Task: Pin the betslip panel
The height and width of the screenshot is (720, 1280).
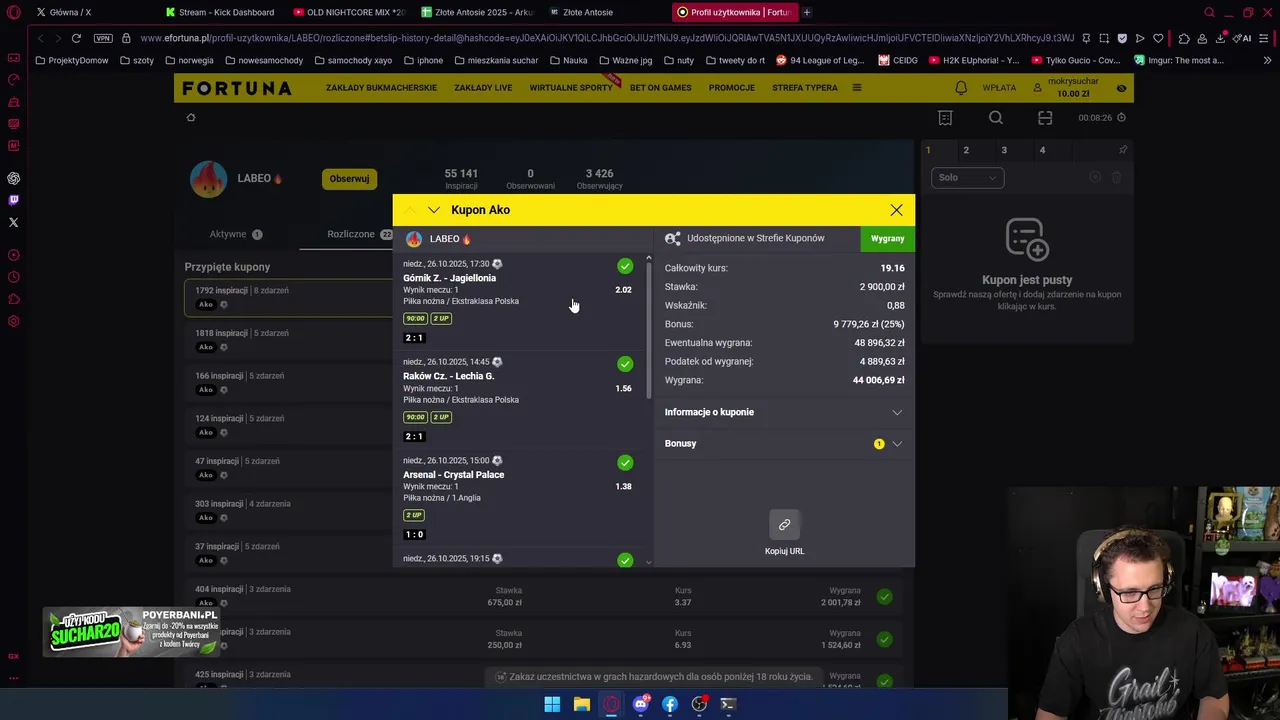Action: [1122, 150]
